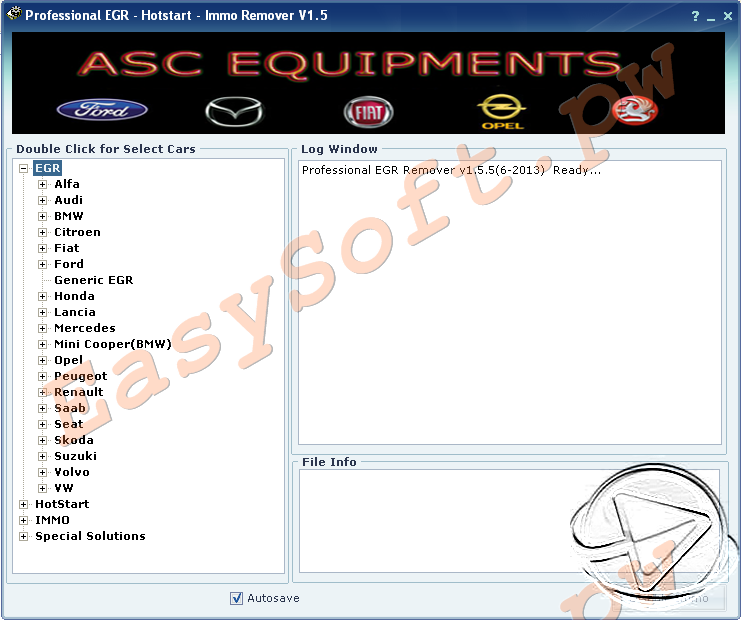Expand the Audi node
Image resolution: width=741 pixels, height=620 pixels.
click(x=43, y=200)
